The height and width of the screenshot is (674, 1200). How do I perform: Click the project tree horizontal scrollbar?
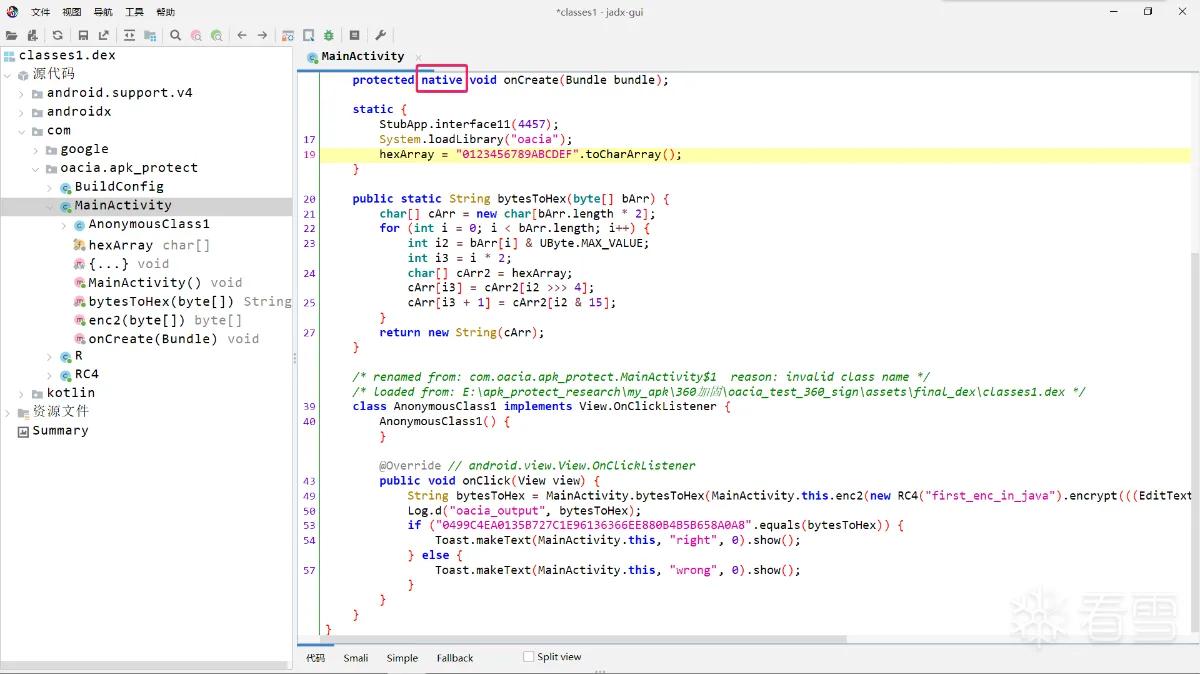(145, 666)
